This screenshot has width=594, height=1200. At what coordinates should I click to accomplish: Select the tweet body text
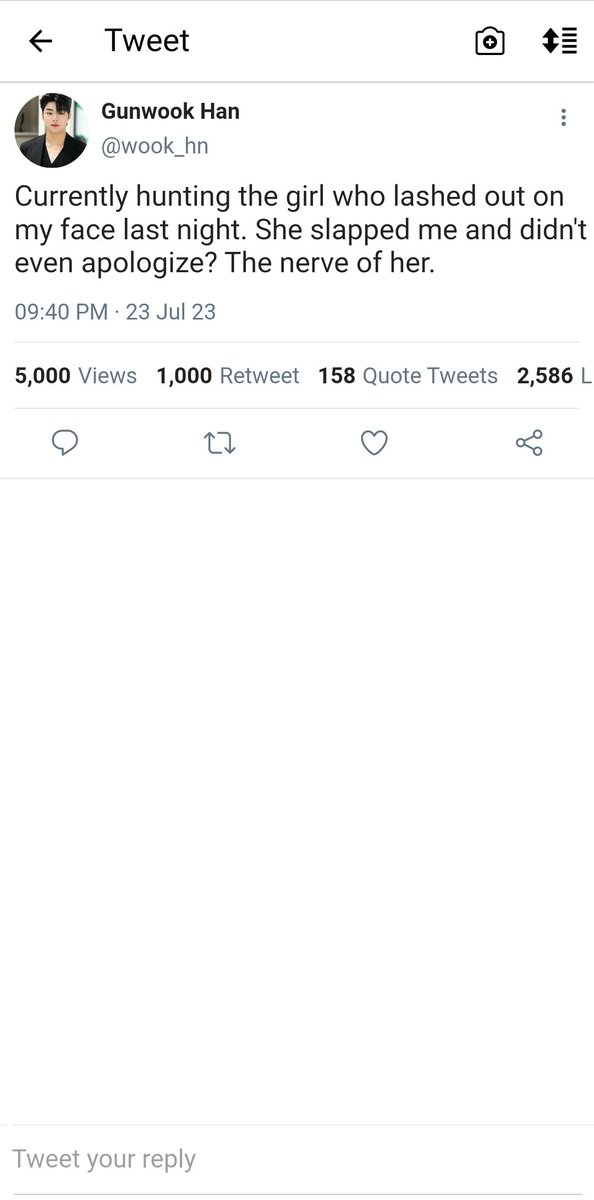300,231
